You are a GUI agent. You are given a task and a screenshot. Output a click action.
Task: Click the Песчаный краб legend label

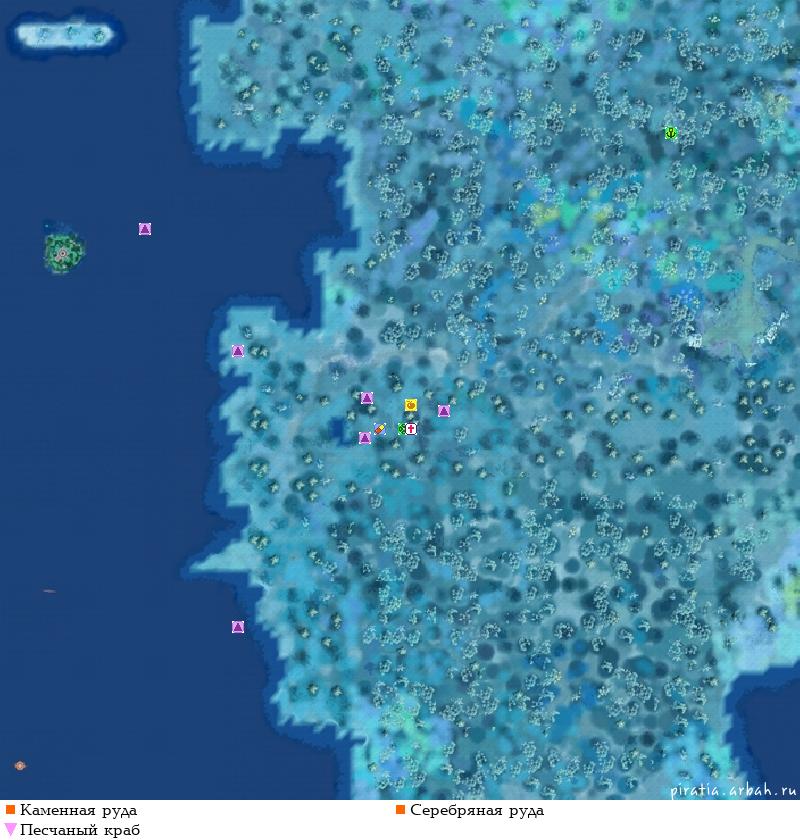pos(80,830)
